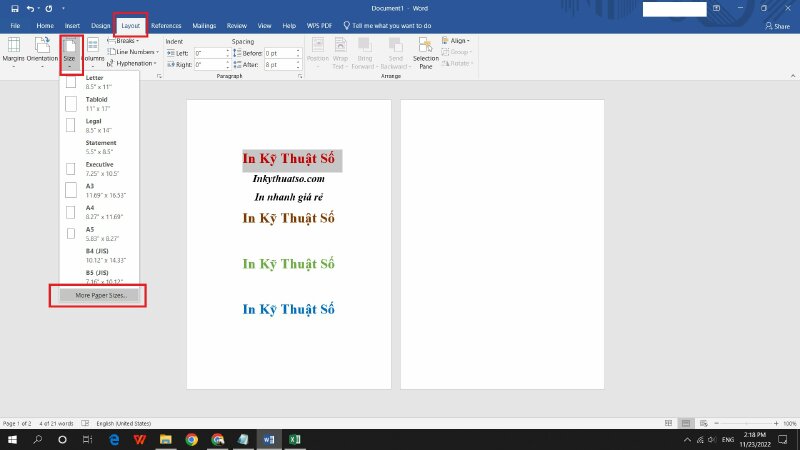Switch to Read Mode view
The width and height of the screenshot is (800, 450).
(668, 423)
